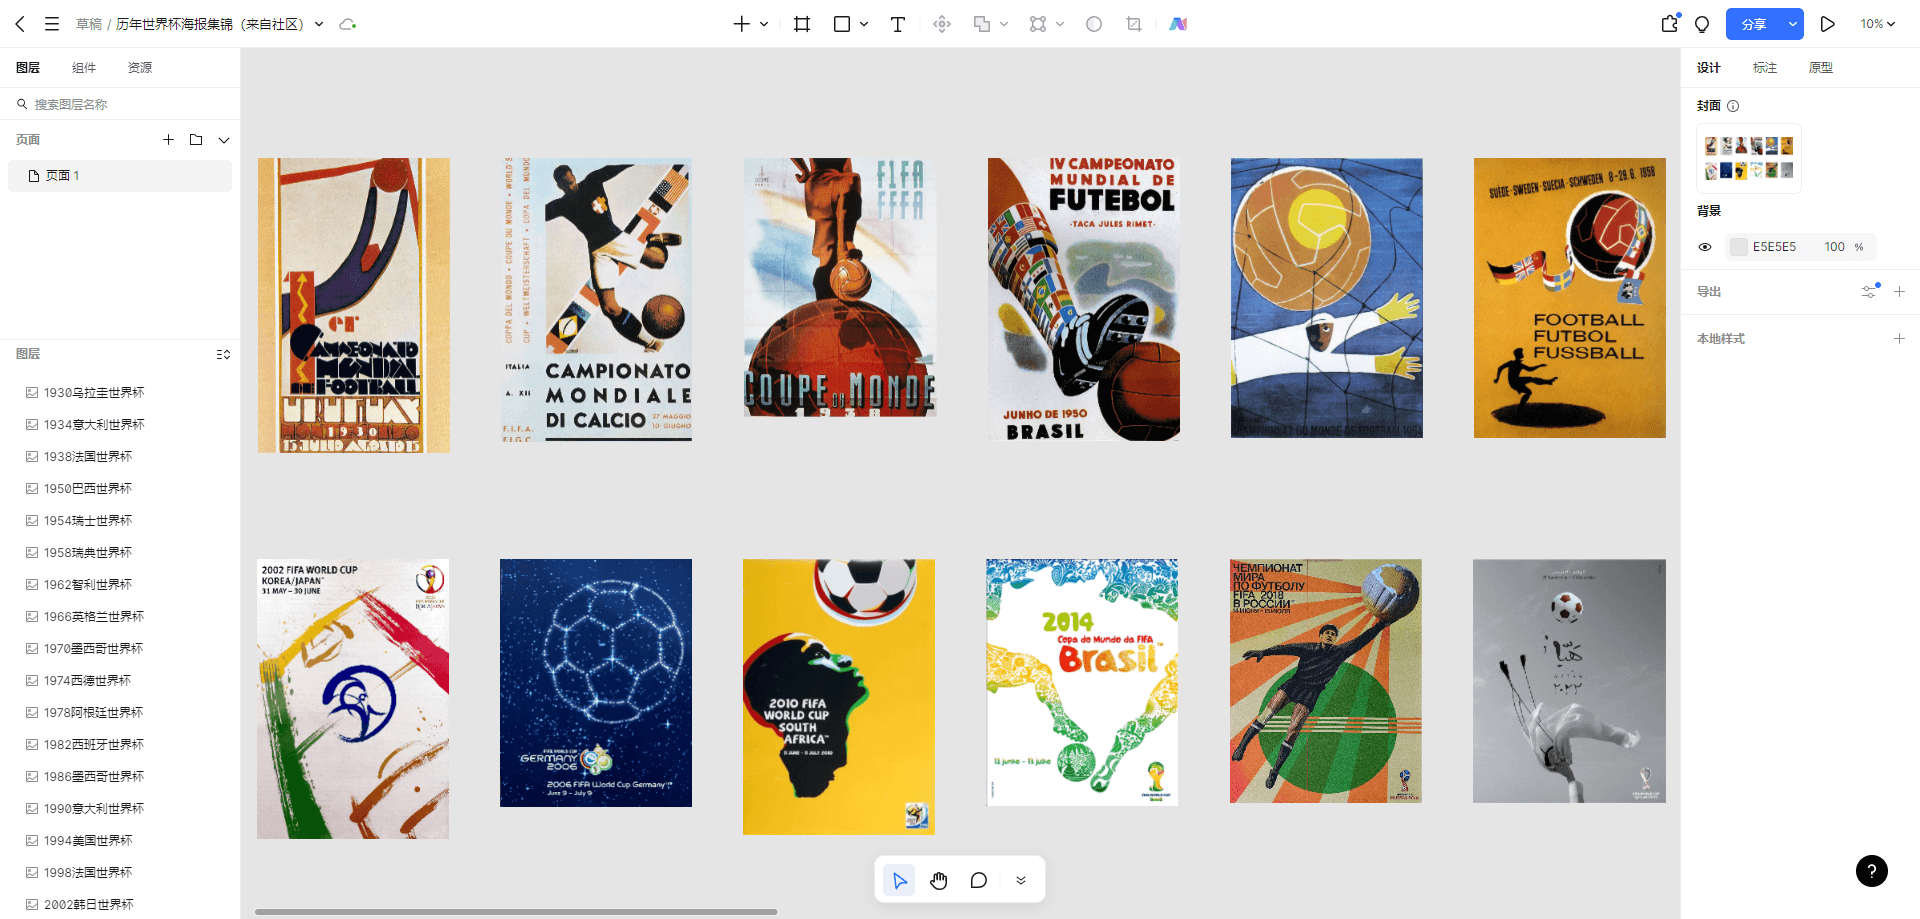The width and height of the screenshot is (1920, 919).
Task: Open the help question mark button
Action: [1872, 871]
